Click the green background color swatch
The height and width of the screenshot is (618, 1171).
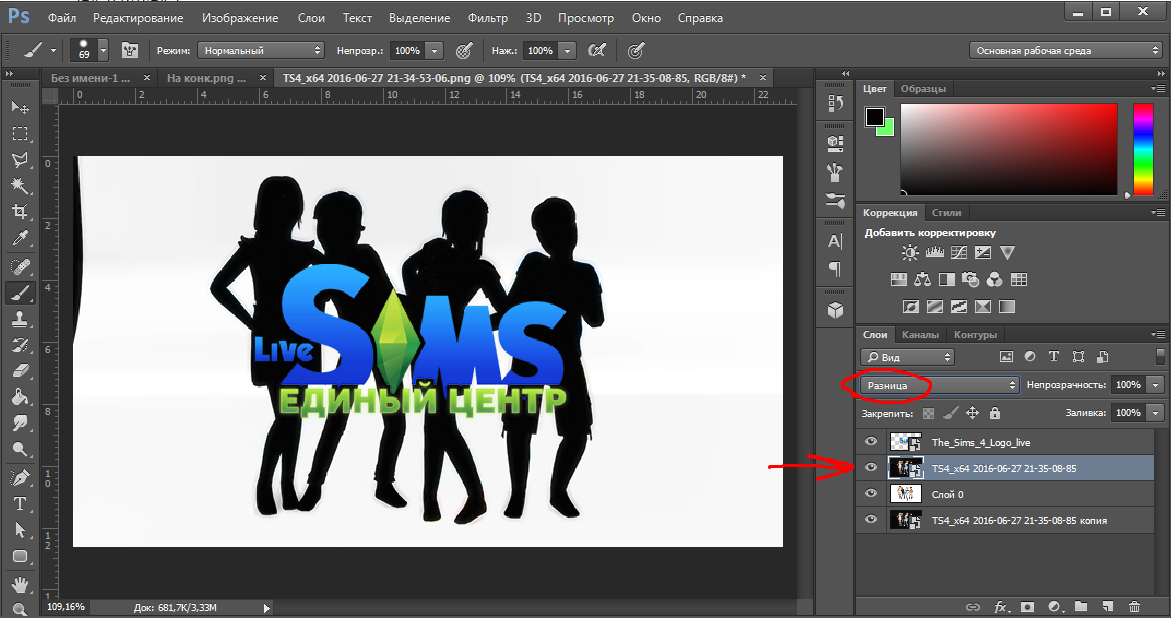click(889, 131)
